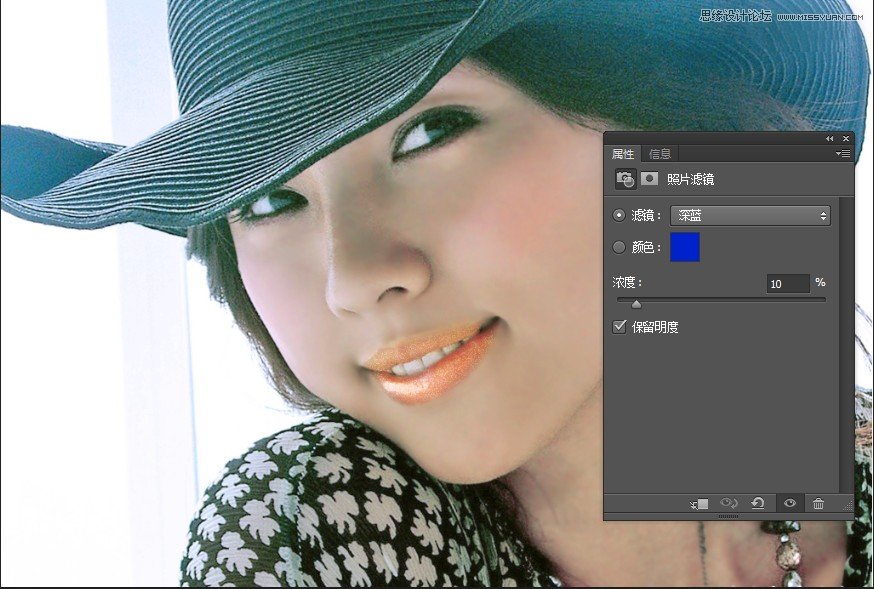Reset the Photo Filter adjustment with the reset icon
This screenshot has height=589, width=874.
point(757,503)
